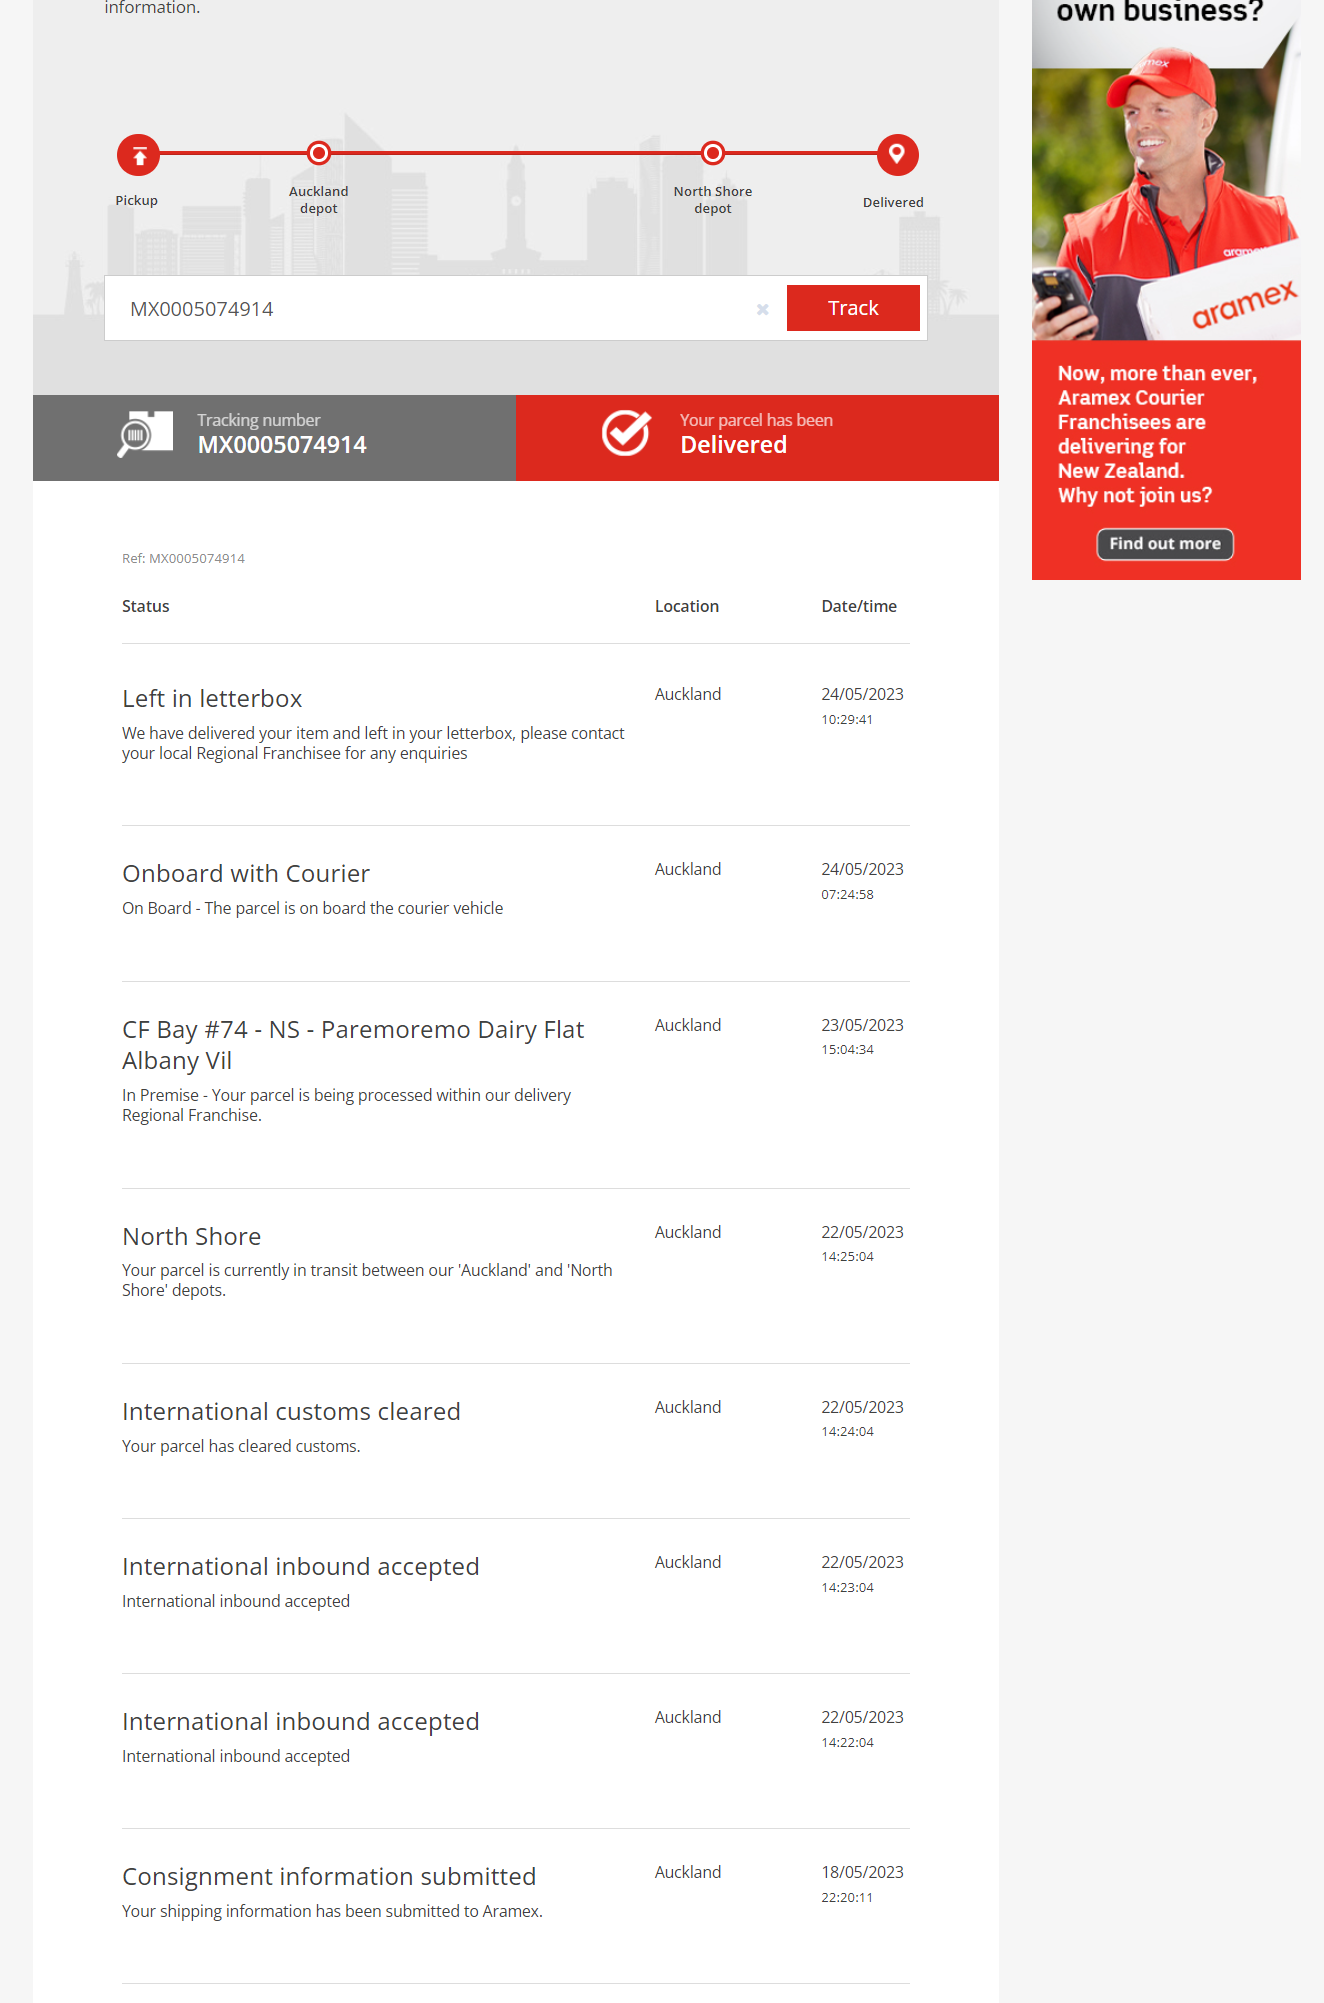
Task: Click the delivered checkmark icon
Action: click(x=626, y=434)
